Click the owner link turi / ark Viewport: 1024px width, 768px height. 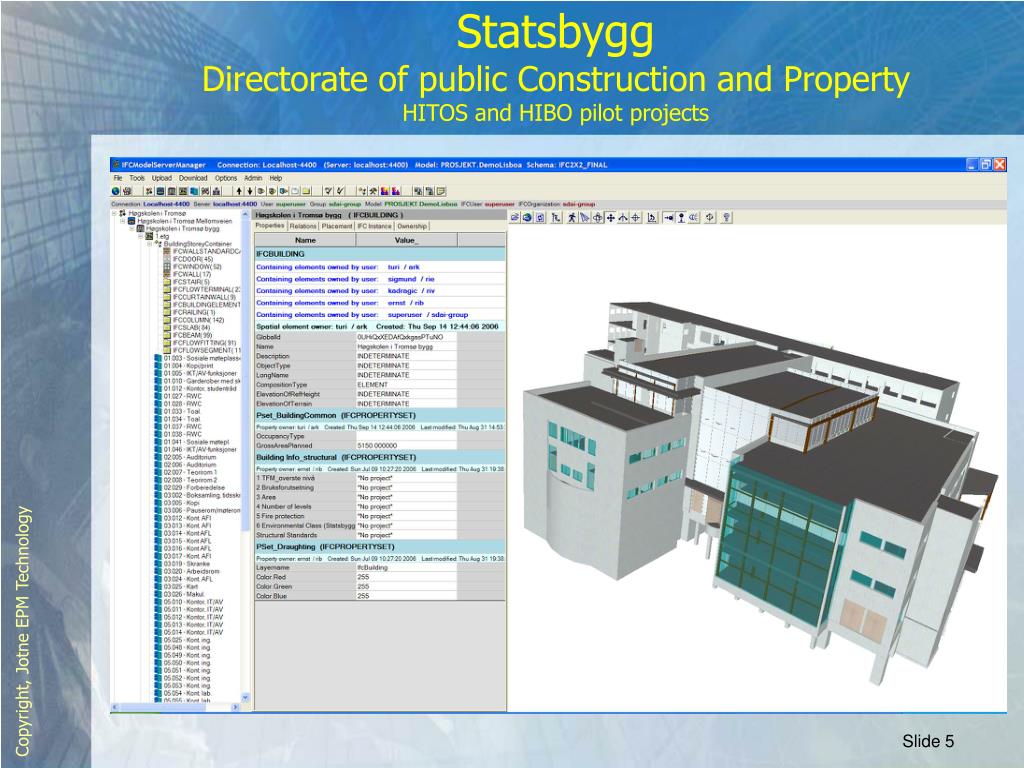404,267
